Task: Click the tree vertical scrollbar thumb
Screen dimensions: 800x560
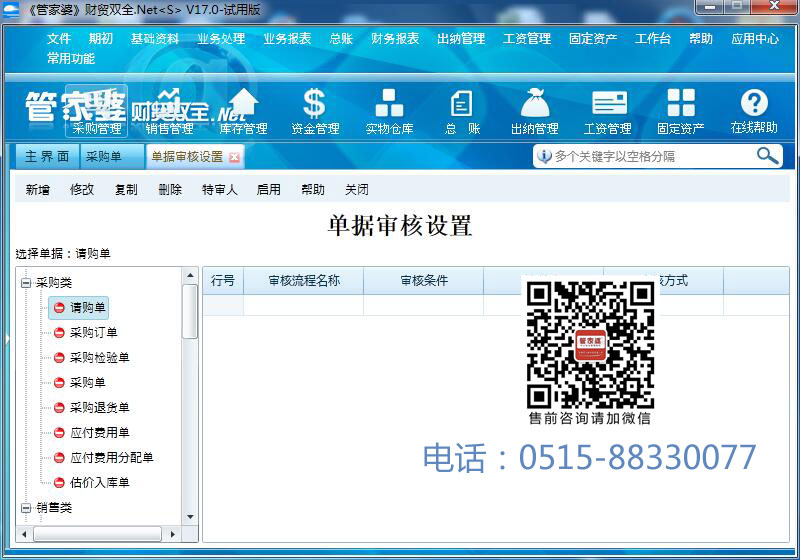Action: click(190, 311)
